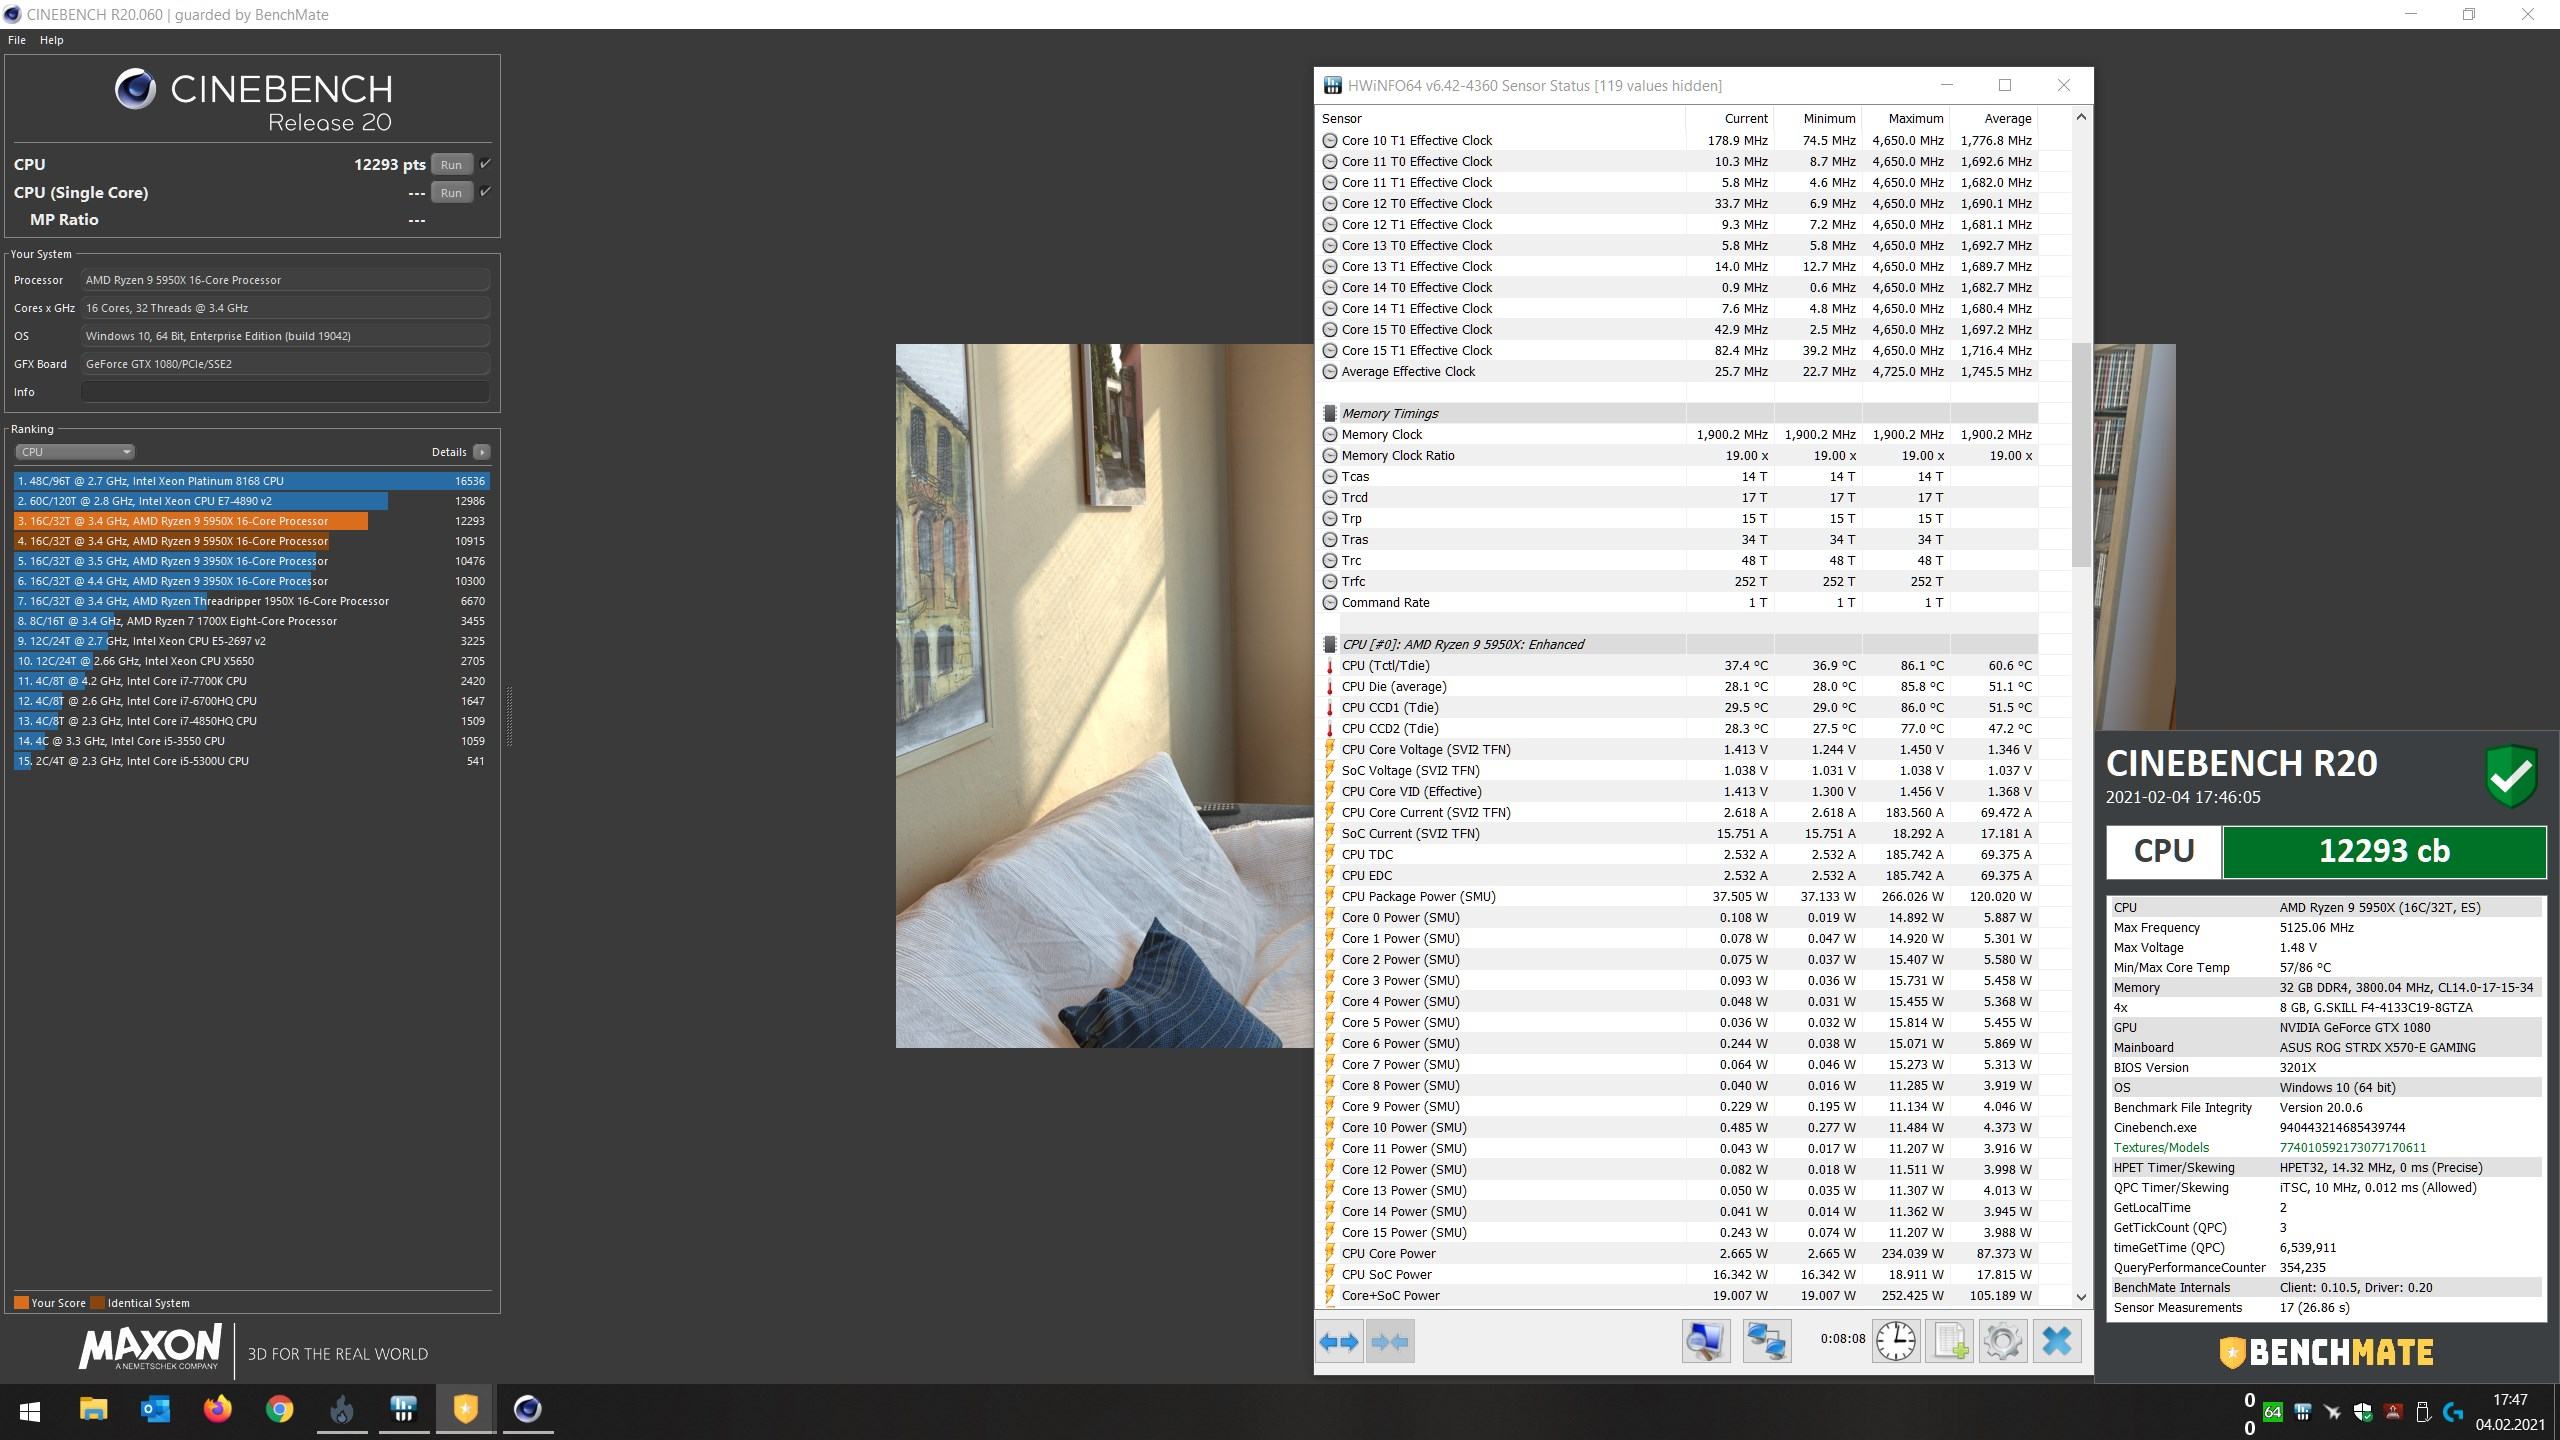The height and width of the screenshot is (1440, 2560).
Task: Open the Help menu
Action: [x=51, y=40]
